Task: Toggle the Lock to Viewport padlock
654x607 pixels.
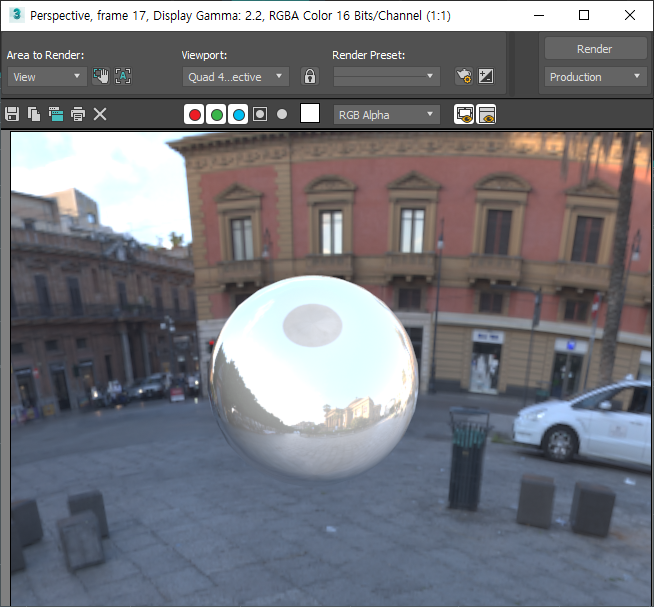Action: coord(310,76)
